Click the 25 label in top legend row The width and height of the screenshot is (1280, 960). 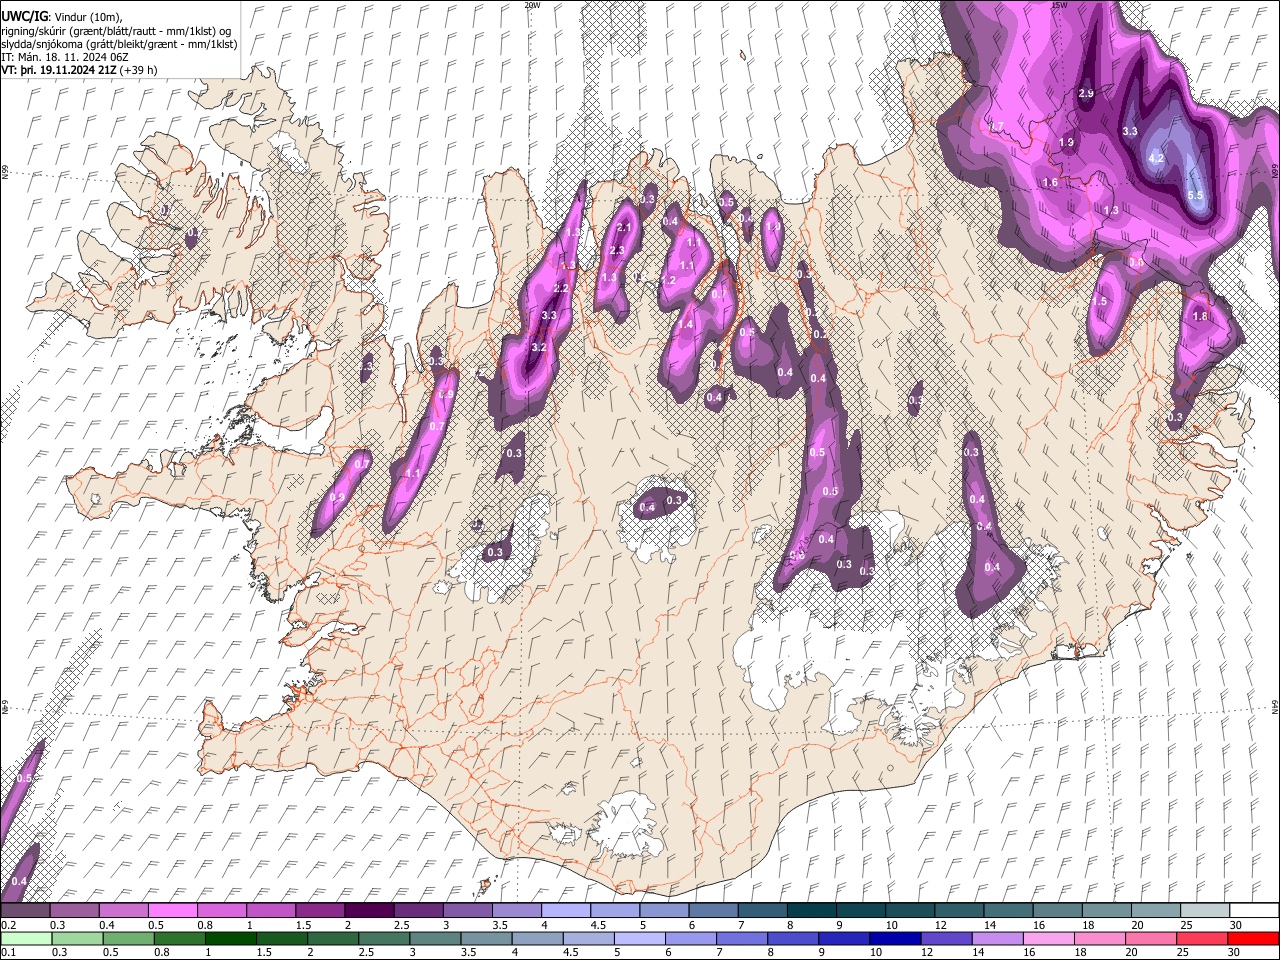coord(1186,925)
